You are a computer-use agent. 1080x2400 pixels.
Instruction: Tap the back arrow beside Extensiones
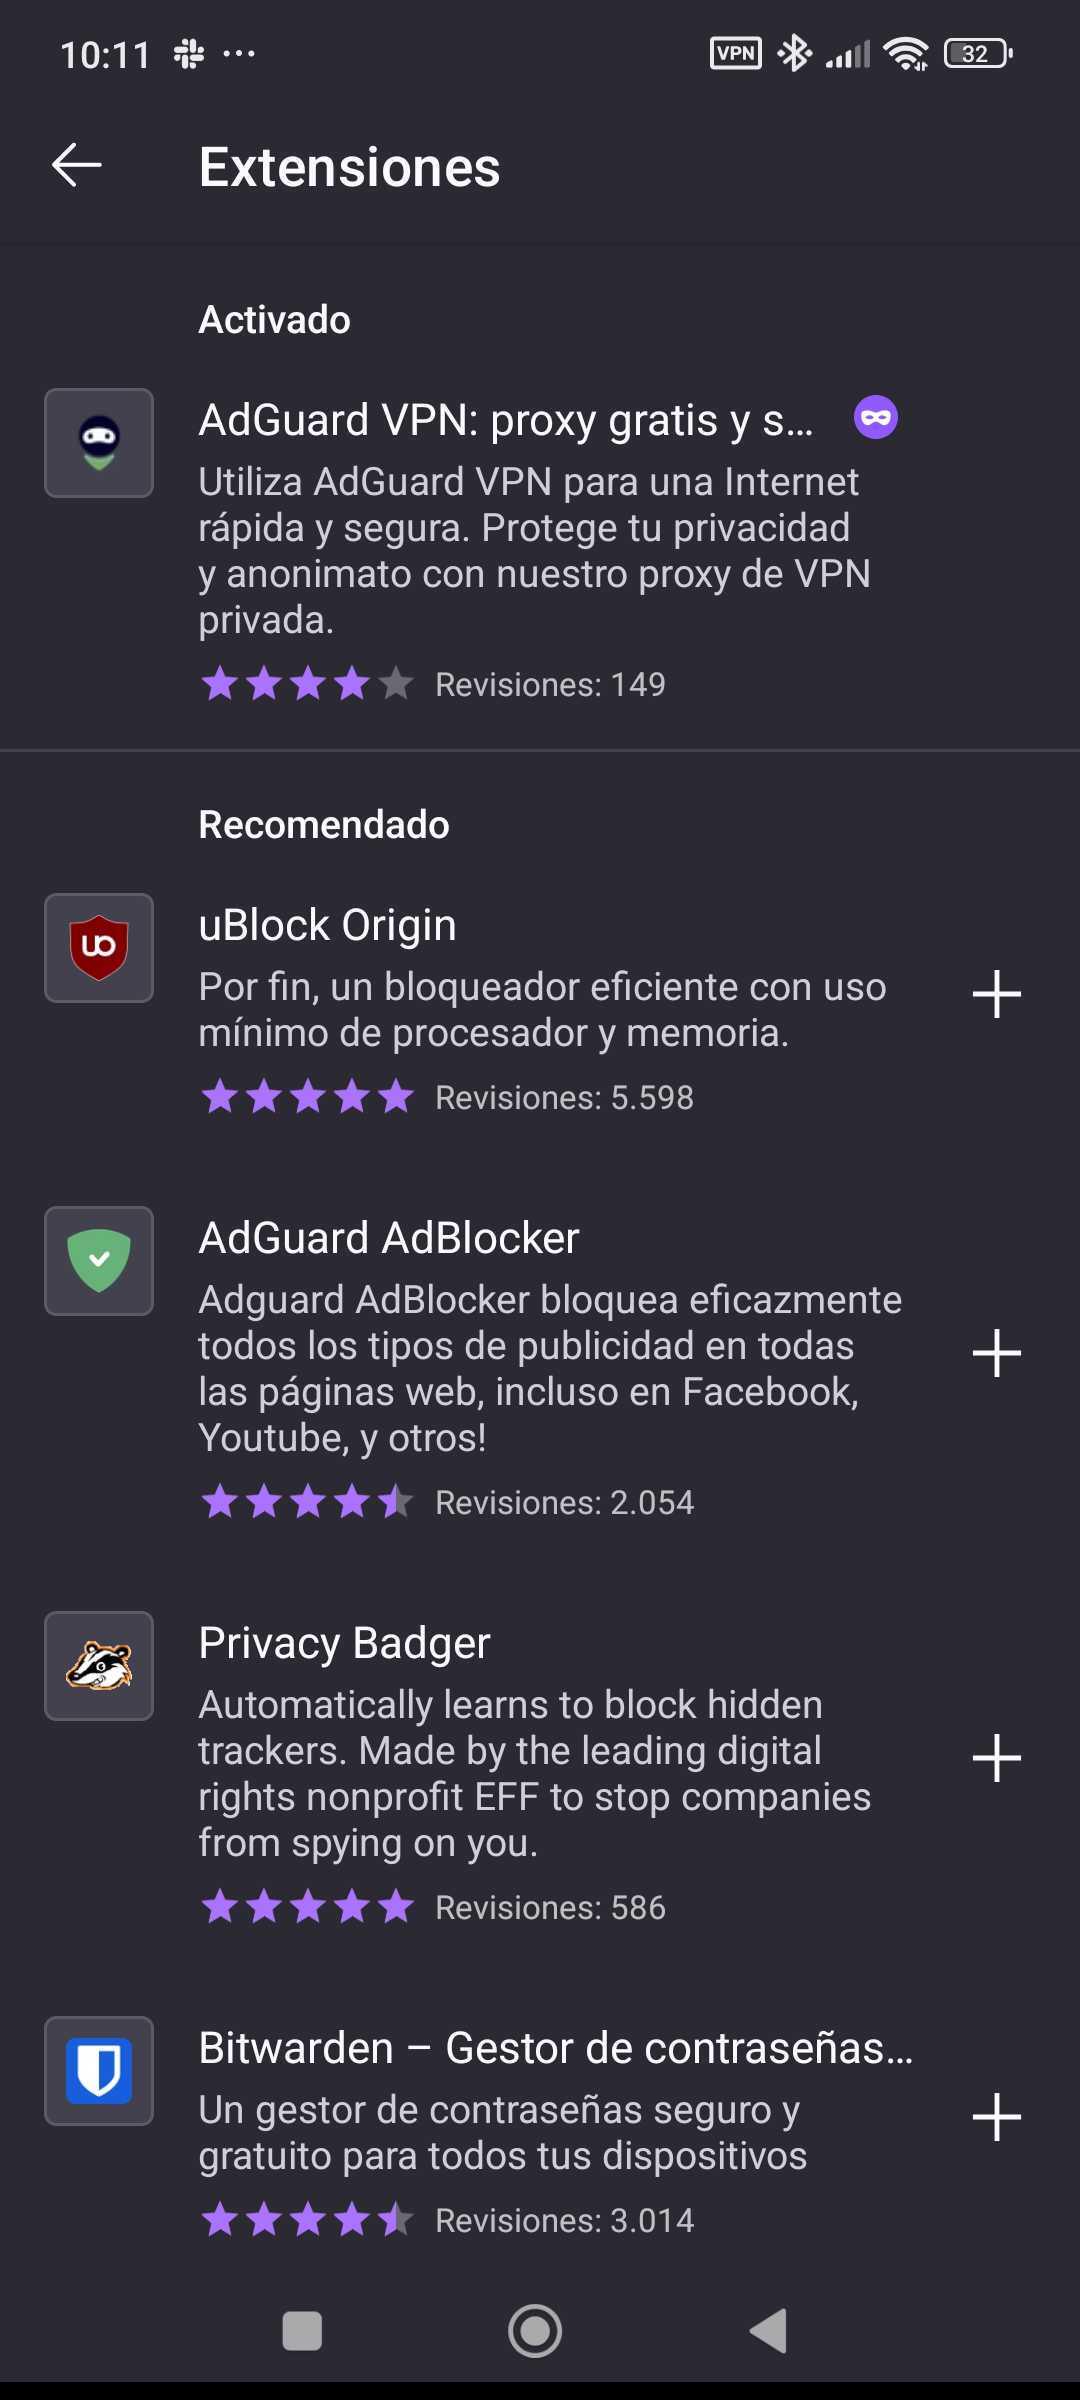tap(77, 165)
